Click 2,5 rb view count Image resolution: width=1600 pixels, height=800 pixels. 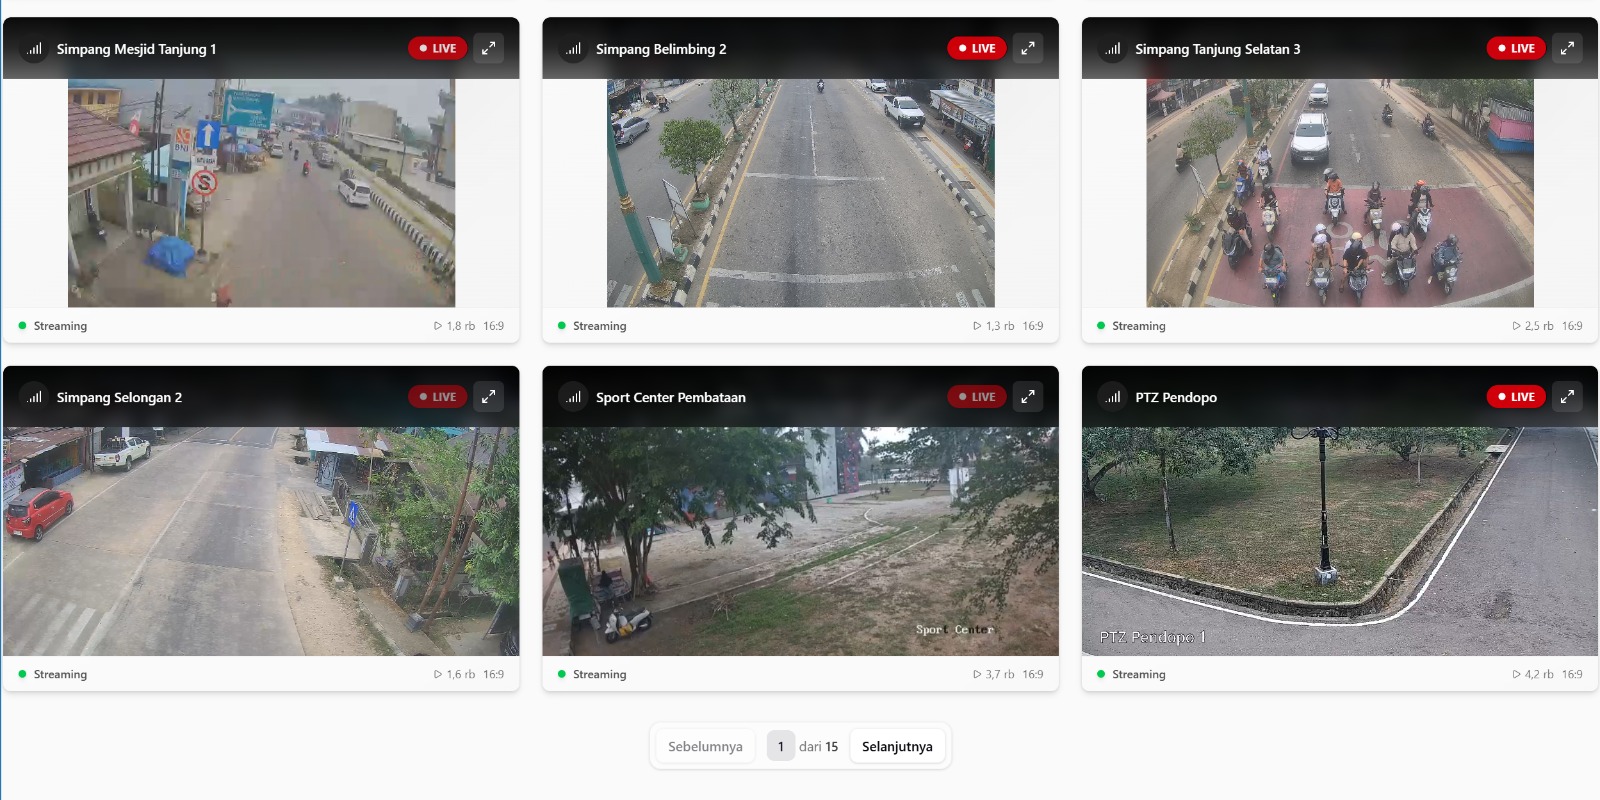[x=1533, y=326]
